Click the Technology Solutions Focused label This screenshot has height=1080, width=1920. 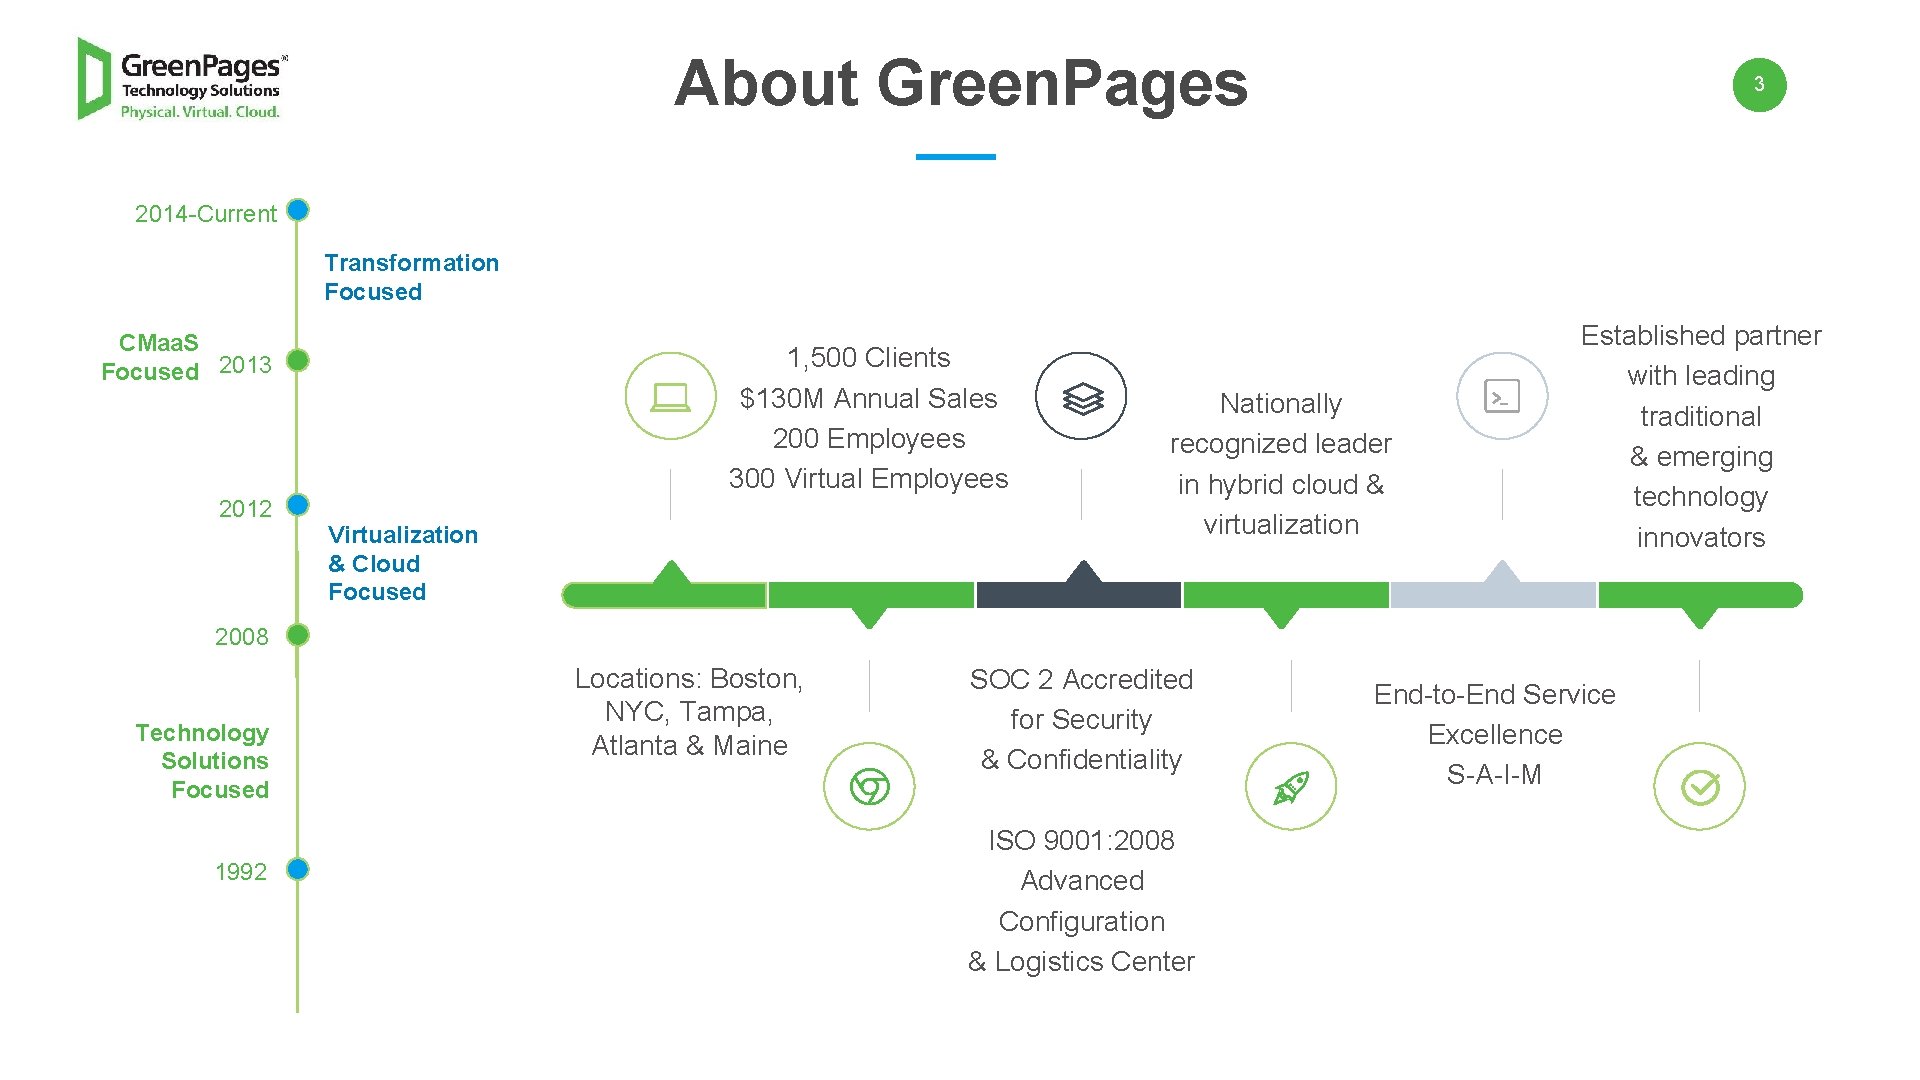click(x=203, y=761)
